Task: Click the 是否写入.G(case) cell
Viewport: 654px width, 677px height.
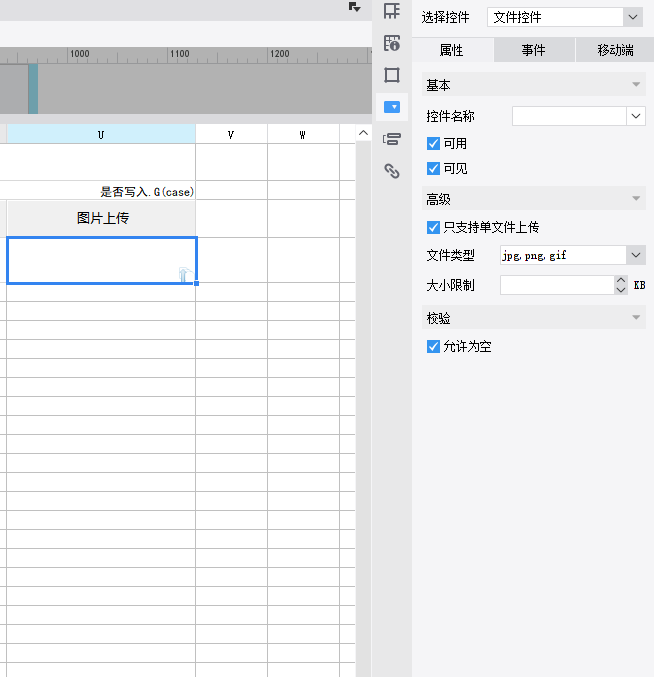Action: coord(147,191)
